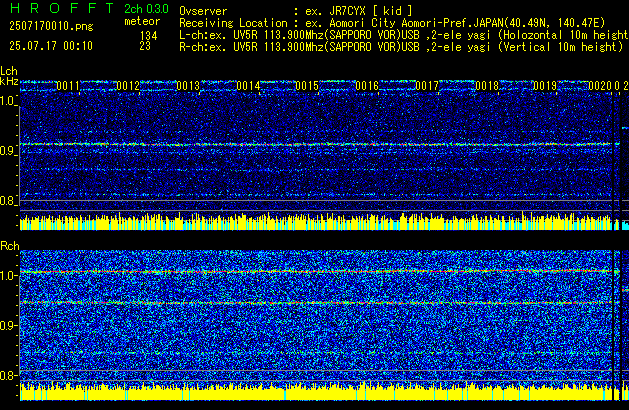Viewport: 629px width, 410px height.
Task: Click the 'kHz' axis unit label
Action: coord(9,81)
